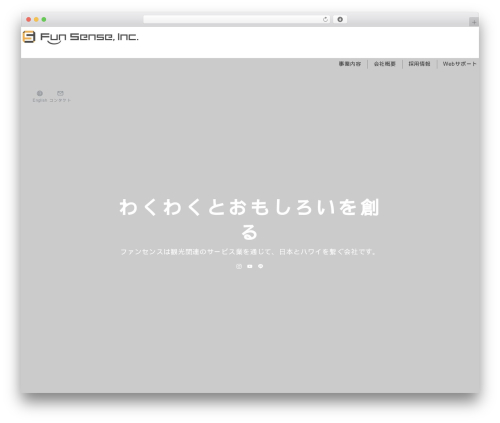
Task: Click the browser address bar
Action: point(236,20)
